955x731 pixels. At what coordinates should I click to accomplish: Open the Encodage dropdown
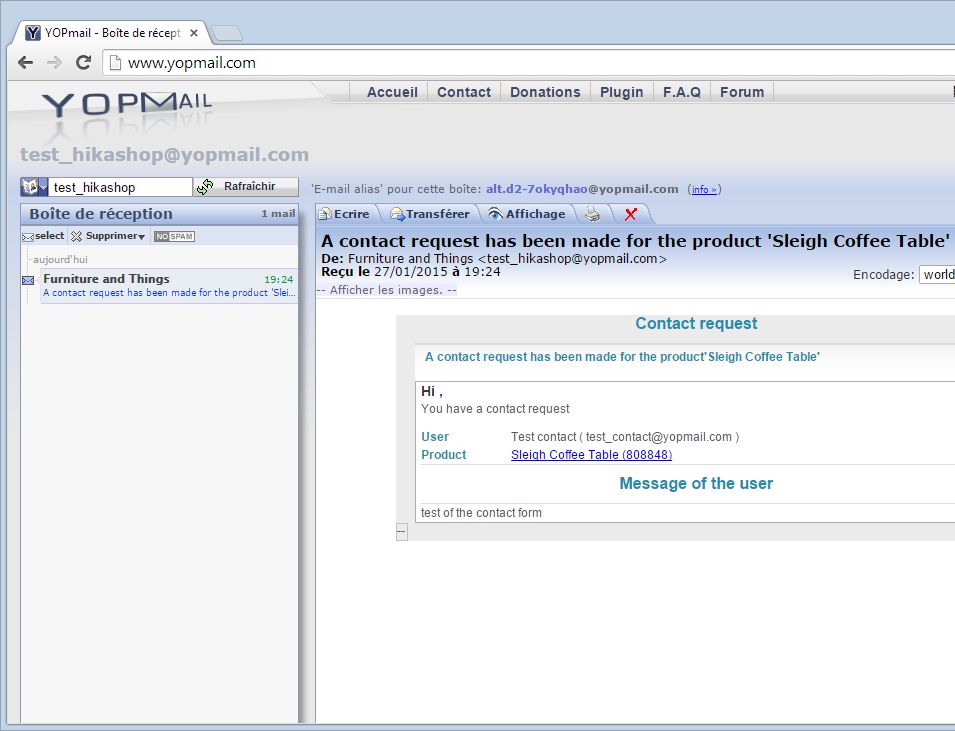[937, 275]
